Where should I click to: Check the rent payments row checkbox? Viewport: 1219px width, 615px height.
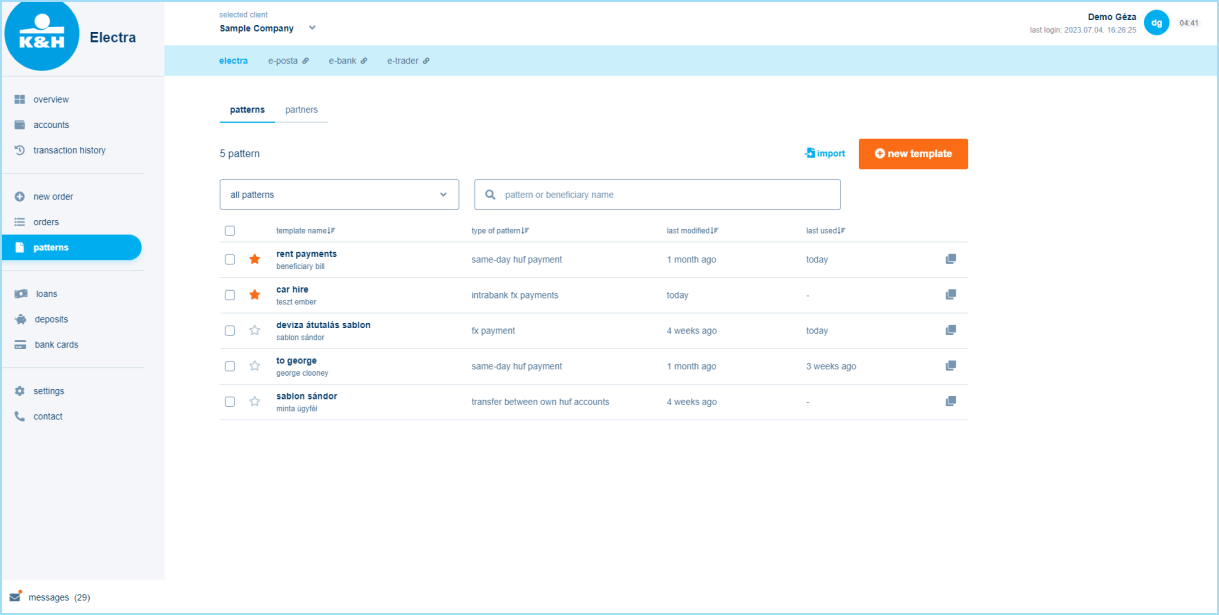pyautogui.click(x=230, y=259)
